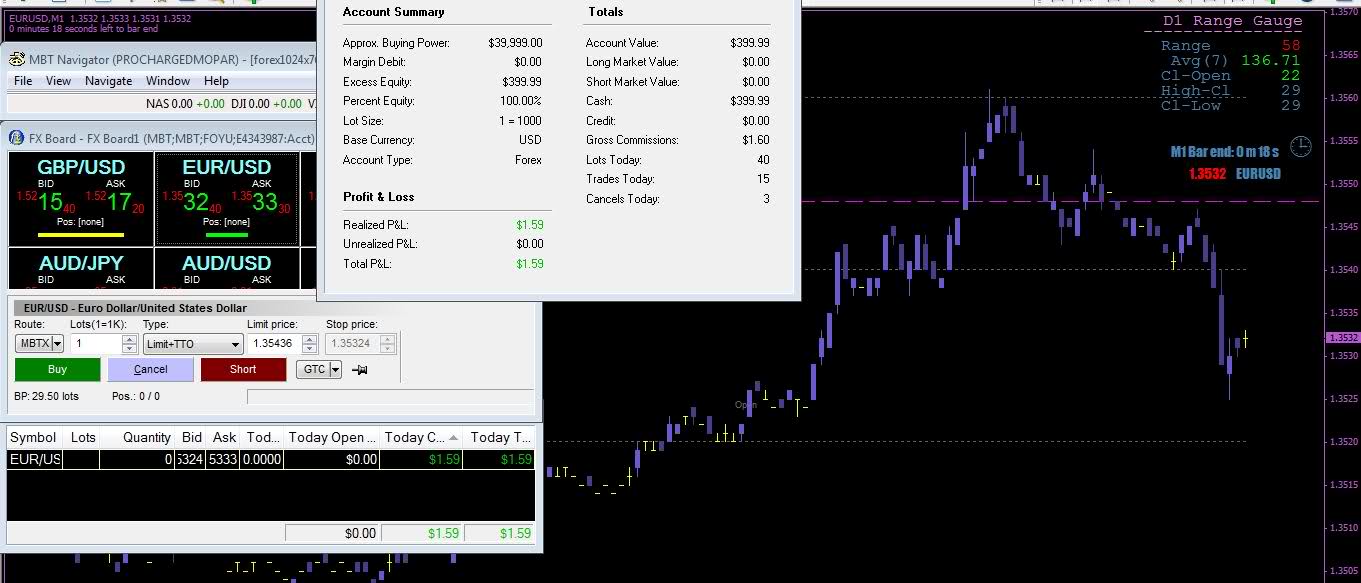Click the Account Summary heading

(393, 12)
